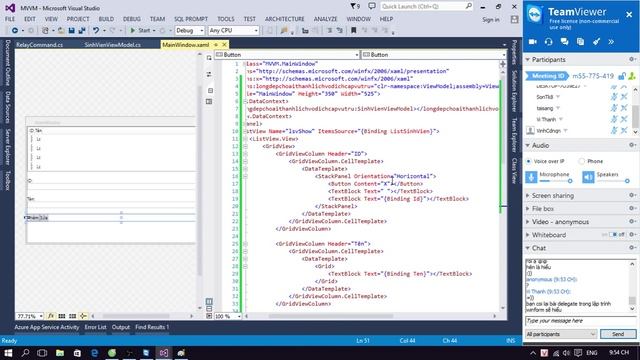The image size is (640, 360).
Task: Open the Output tab
Action: point(120,327)
